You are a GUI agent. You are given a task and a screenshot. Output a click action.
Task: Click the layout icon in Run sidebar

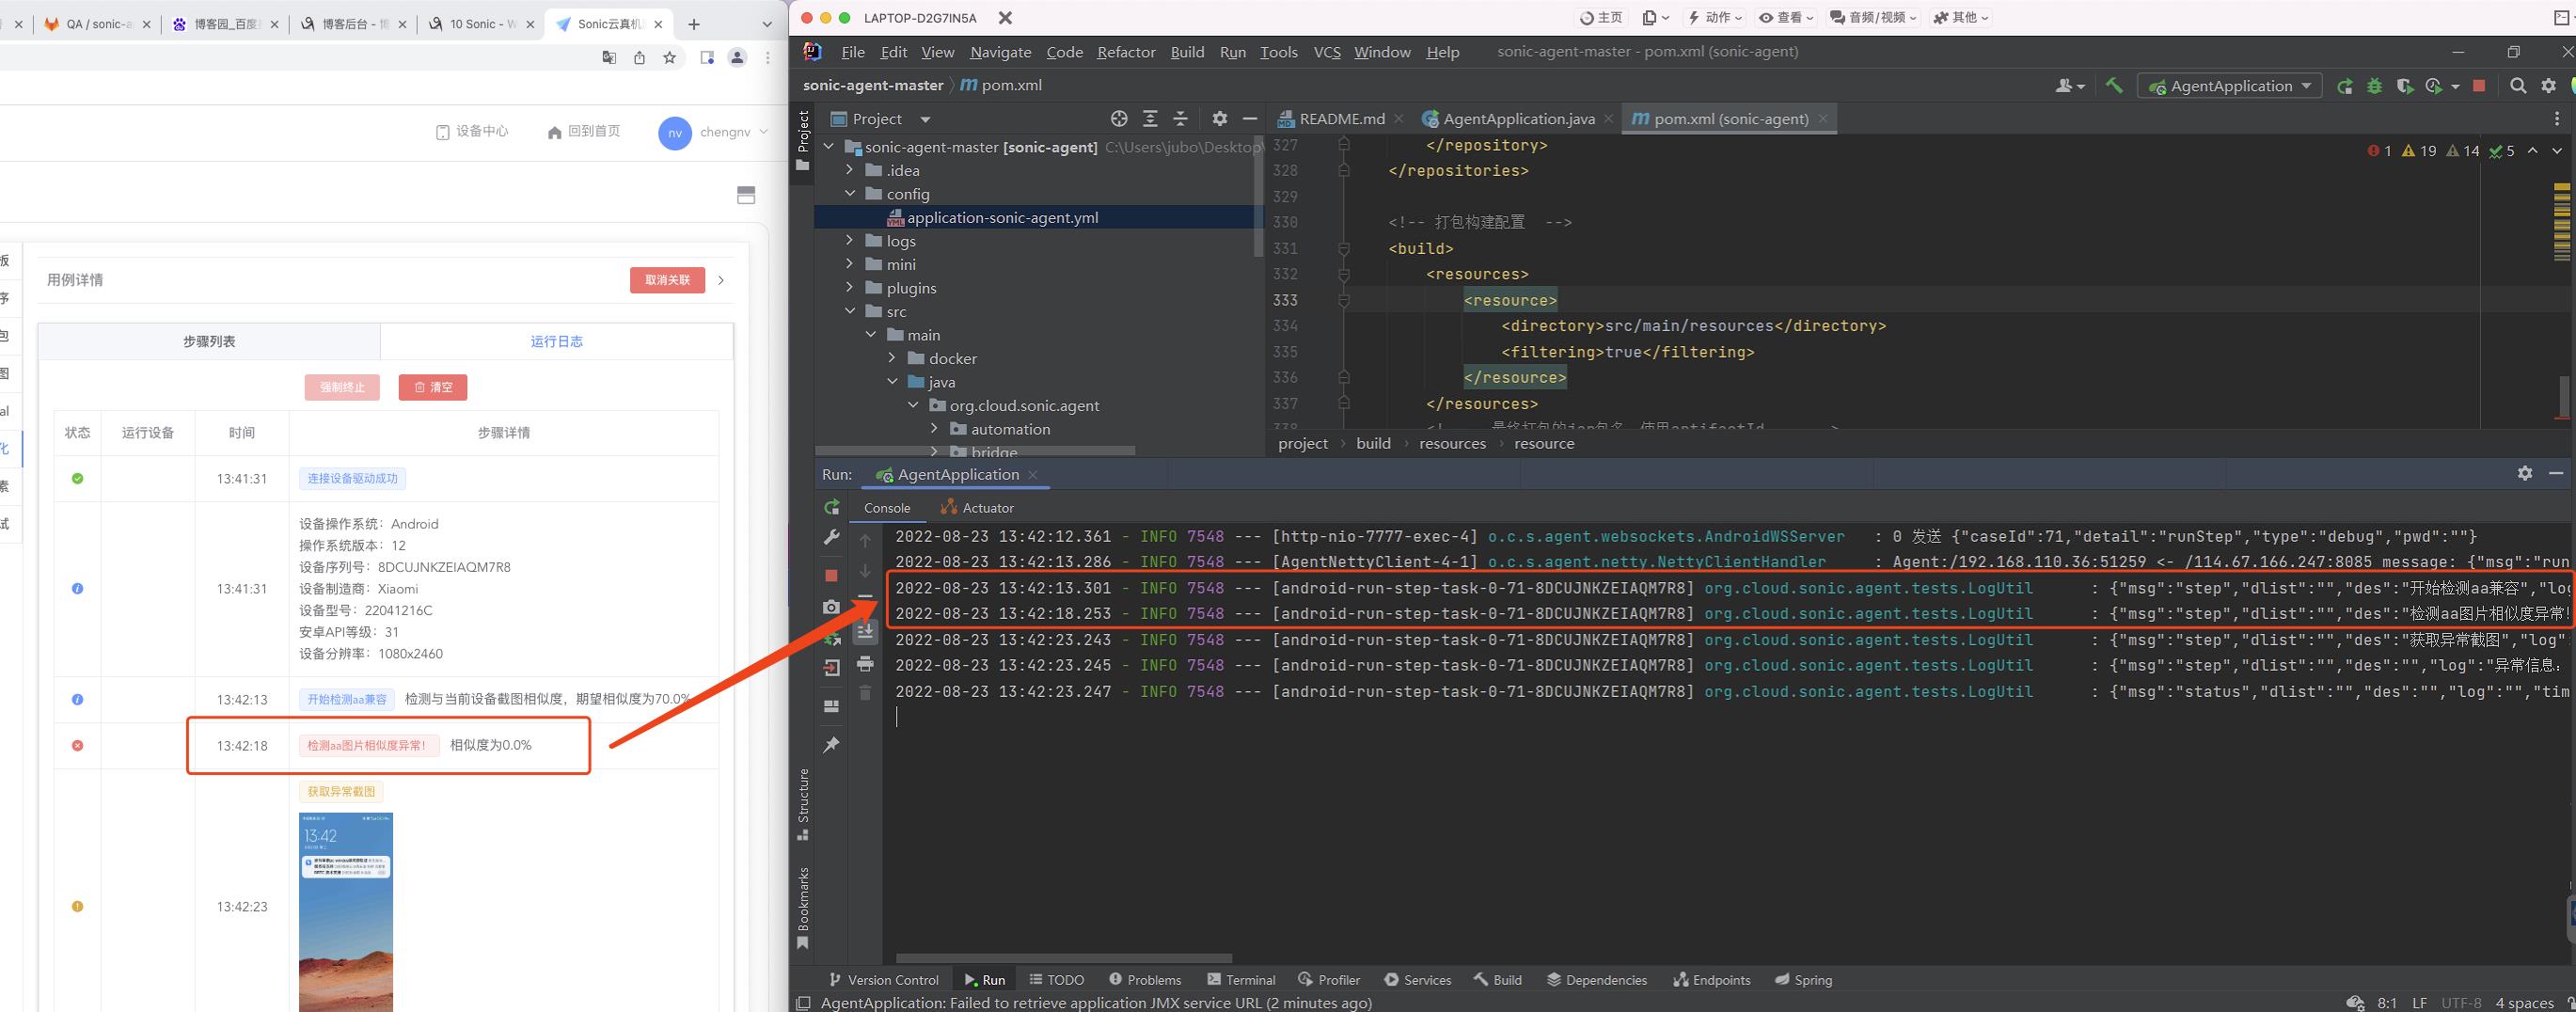pos(831,706)
